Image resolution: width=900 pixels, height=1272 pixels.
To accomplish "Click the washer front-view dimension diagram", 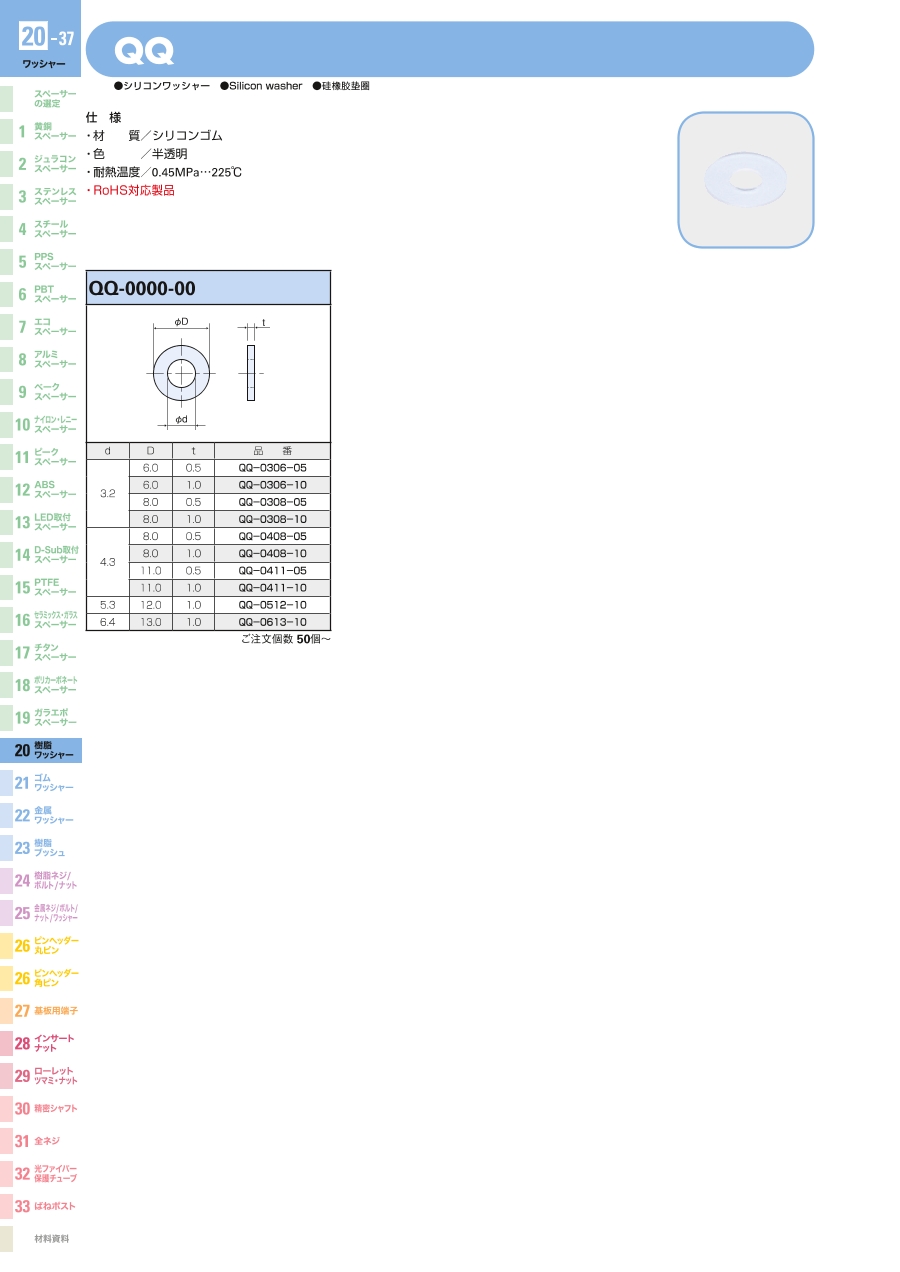I will point(181,374).
